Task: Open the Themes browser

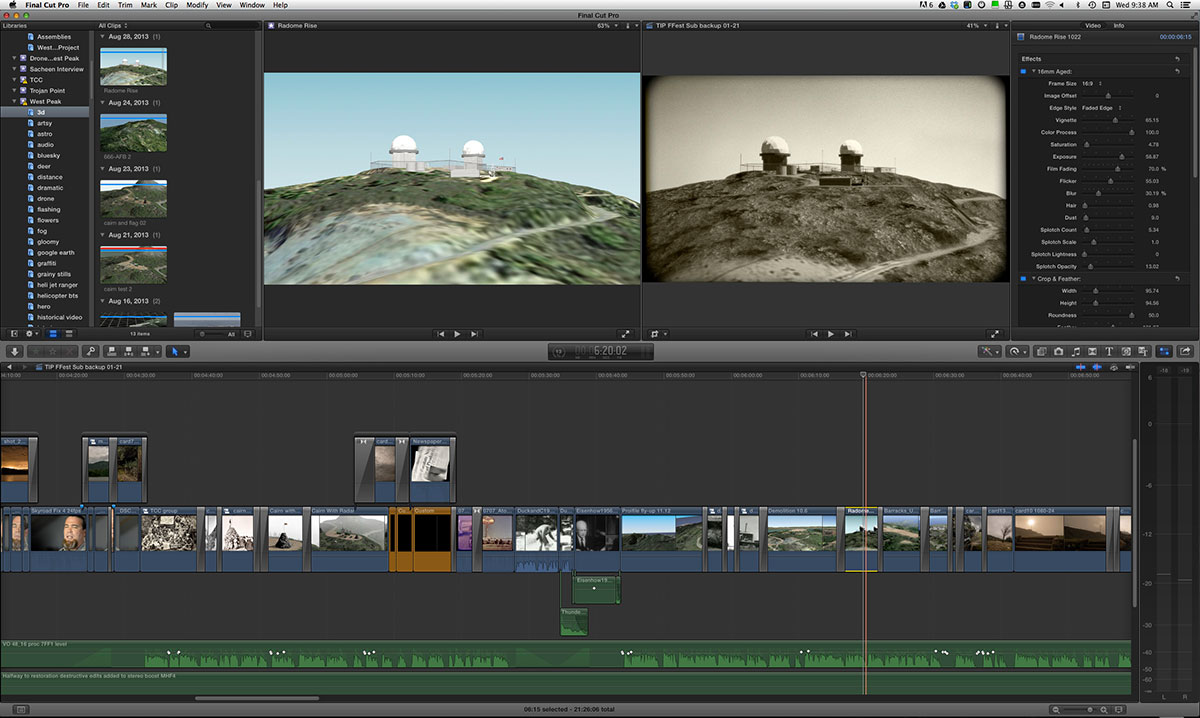Action: click(x=1143, y=351)
